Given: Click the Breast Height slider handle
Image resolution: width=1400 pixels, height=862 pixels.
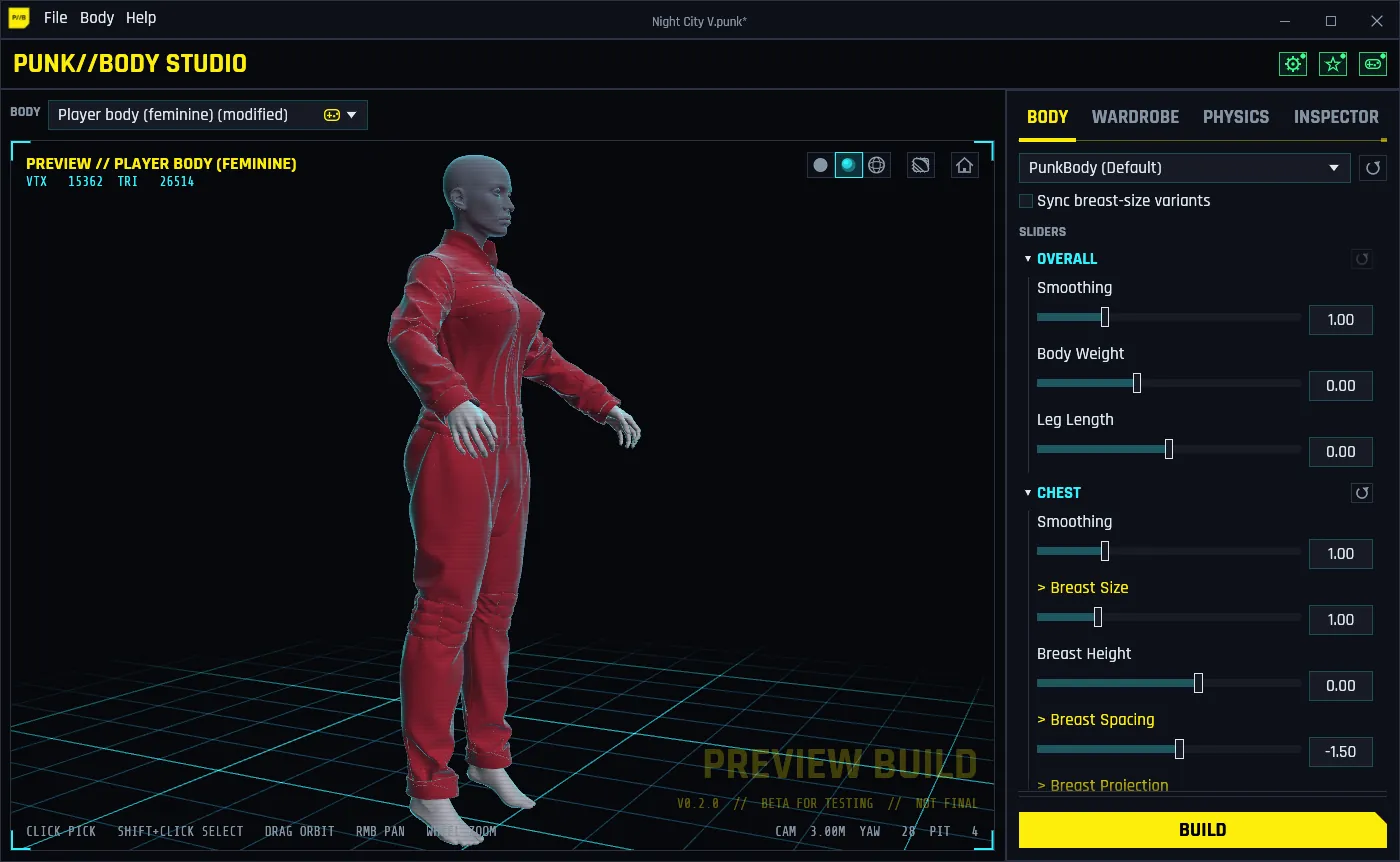Looking at the screenshot, I should point(1198,684).
